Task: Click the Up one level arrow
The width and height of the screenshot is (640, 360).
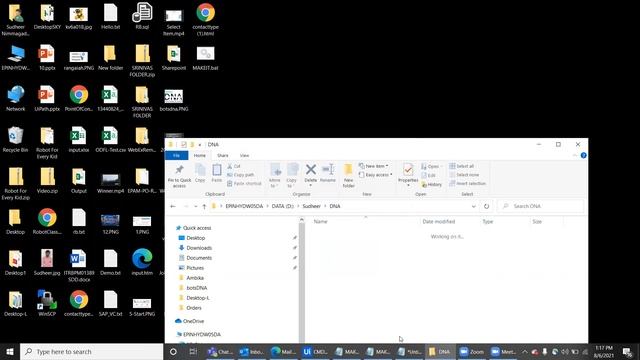Action: [x=204, y=206]
